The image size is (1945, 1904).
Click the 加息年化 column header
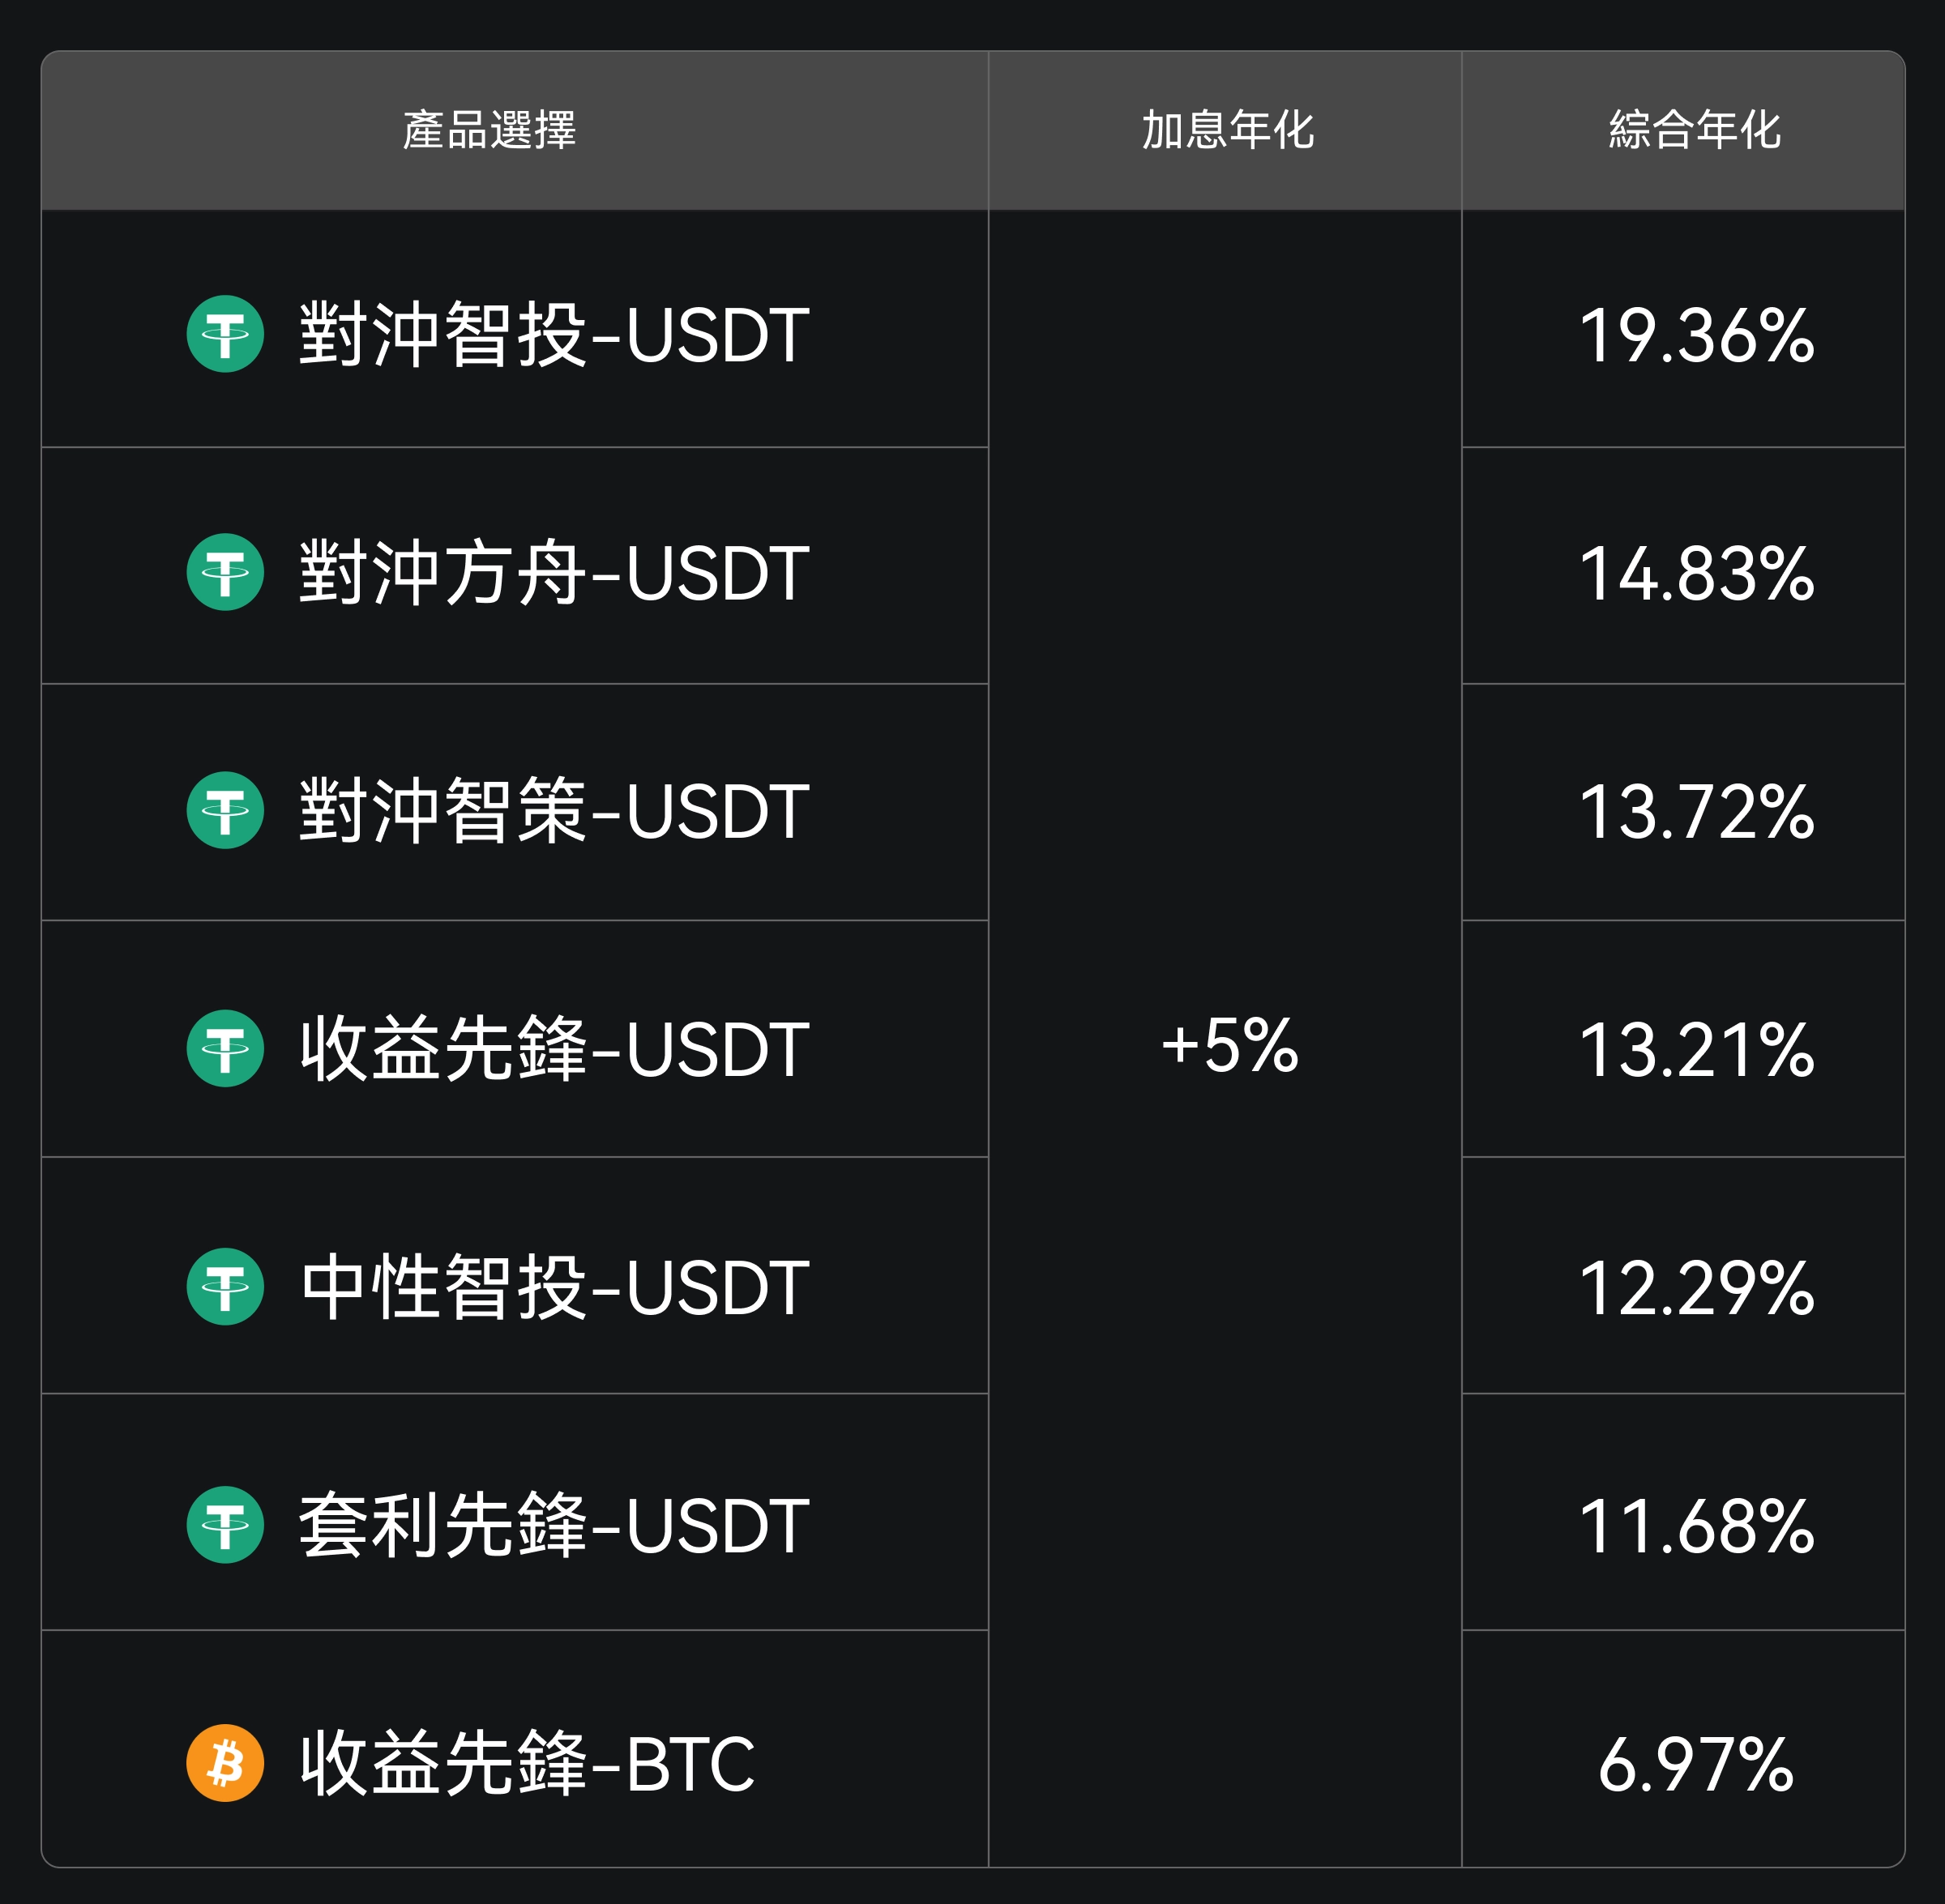tap(1227, 130)
